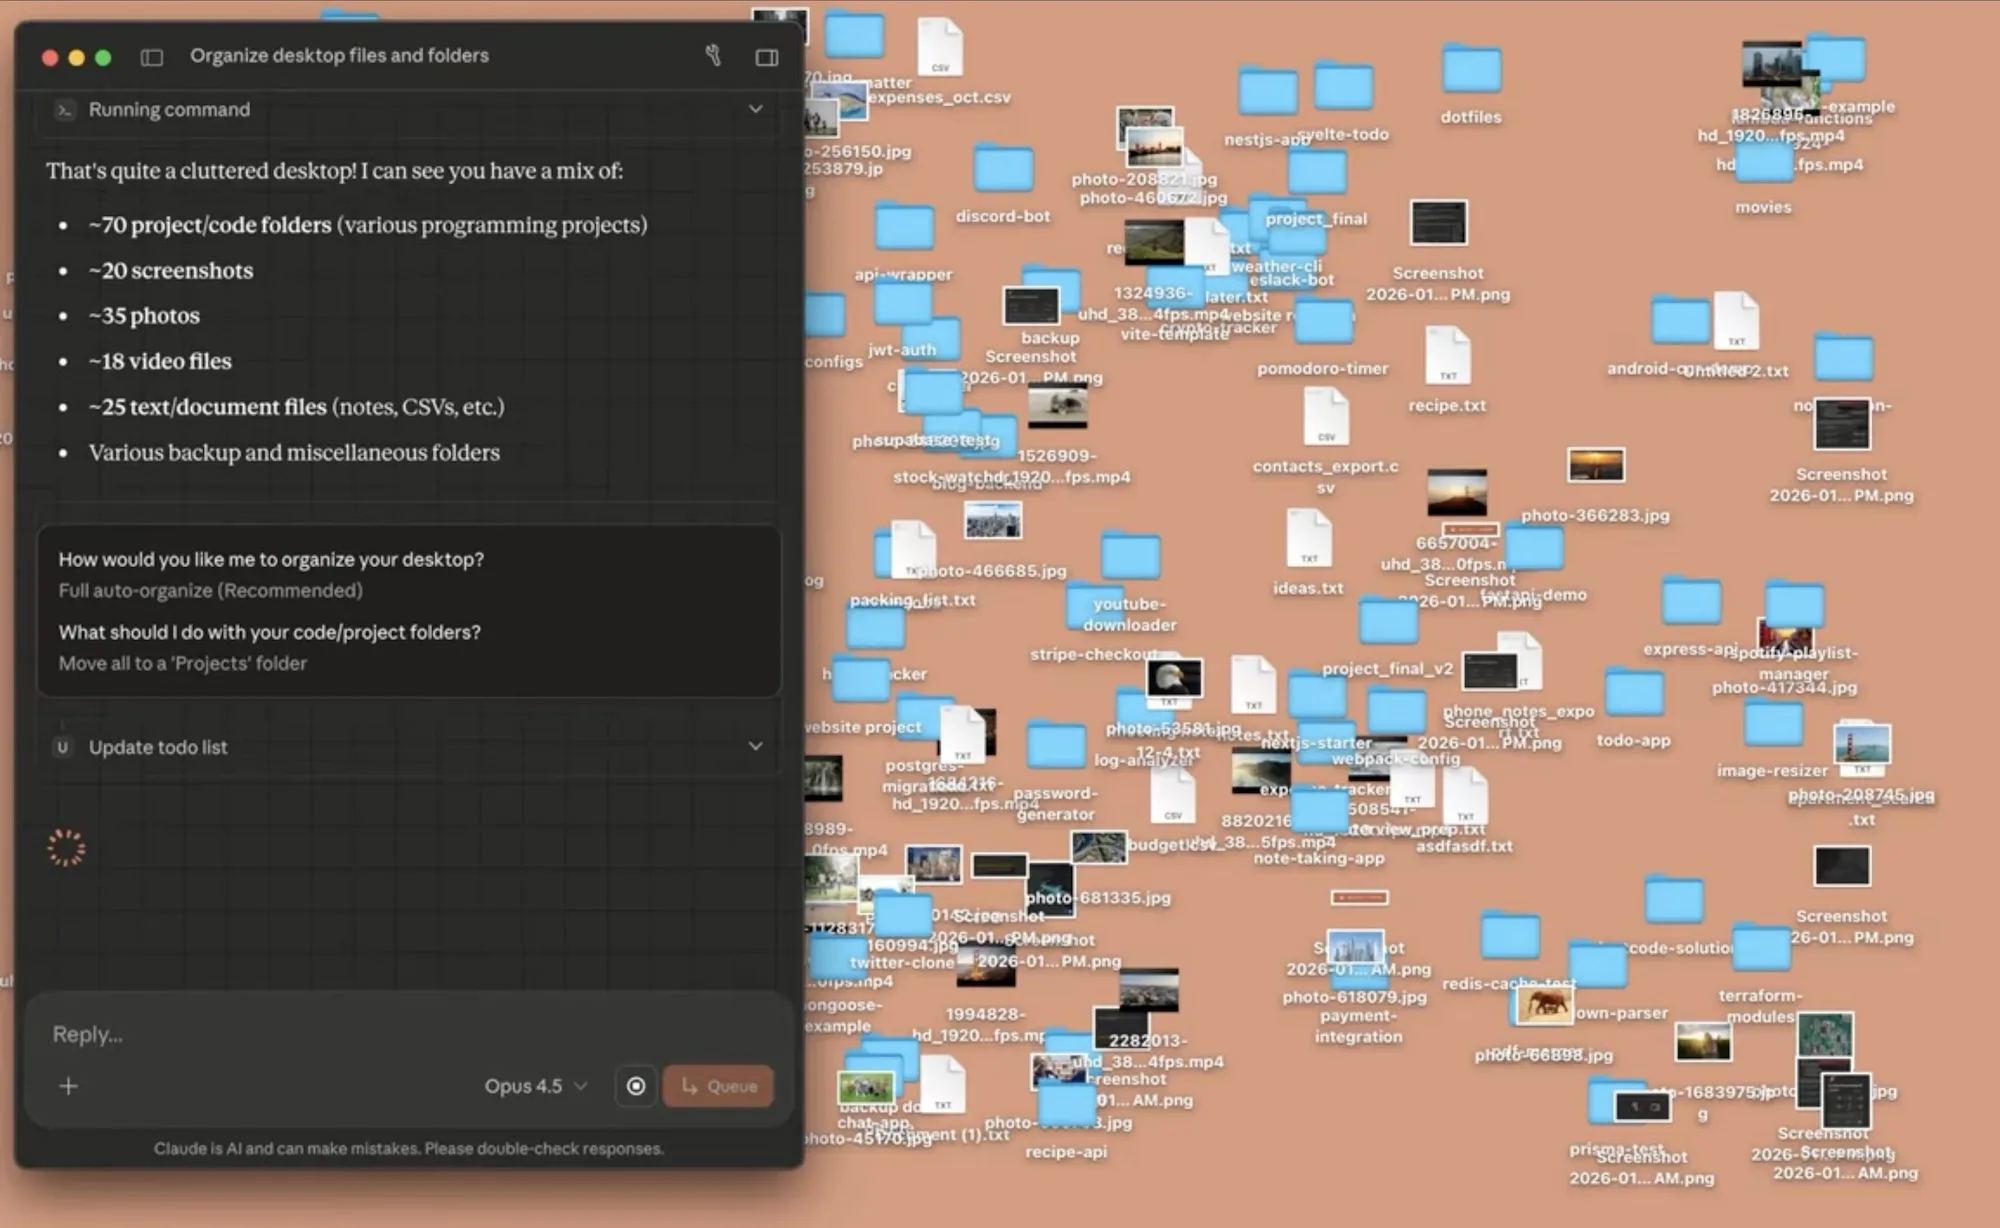Open the Opus 4.5 model dropdown

[x=535, y=1086]
